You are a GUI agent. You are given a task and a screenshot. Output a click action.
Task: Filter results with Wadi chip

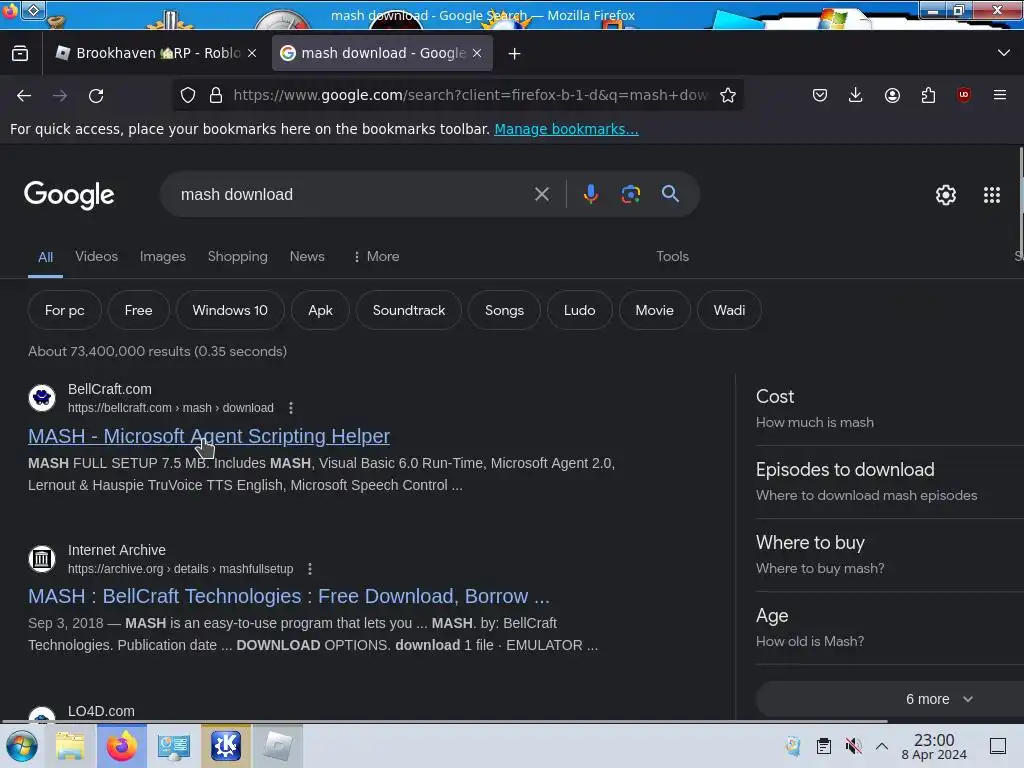click(x=729, y=310)
